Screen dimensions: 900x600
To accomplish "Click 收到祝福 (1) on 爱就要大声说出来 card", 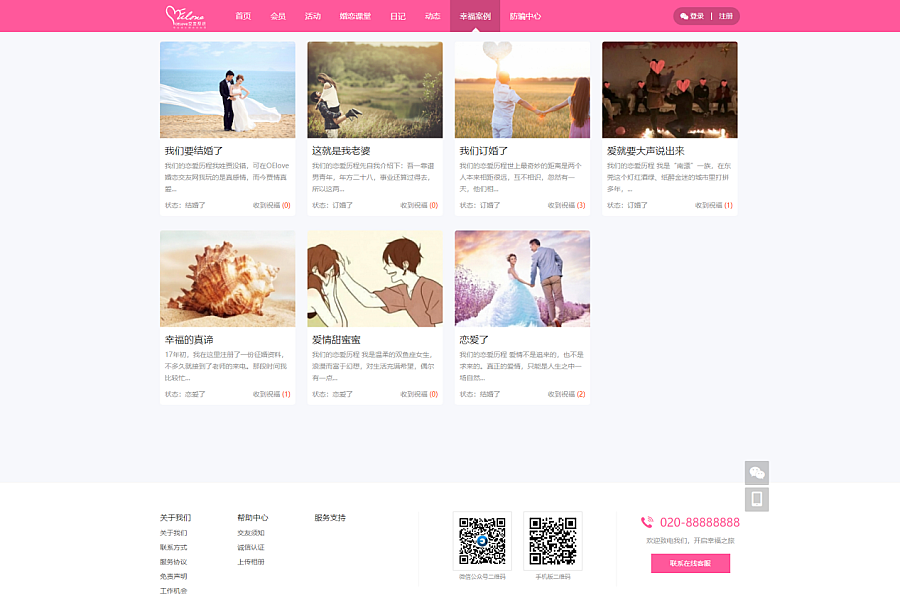I will coord(714,205).
